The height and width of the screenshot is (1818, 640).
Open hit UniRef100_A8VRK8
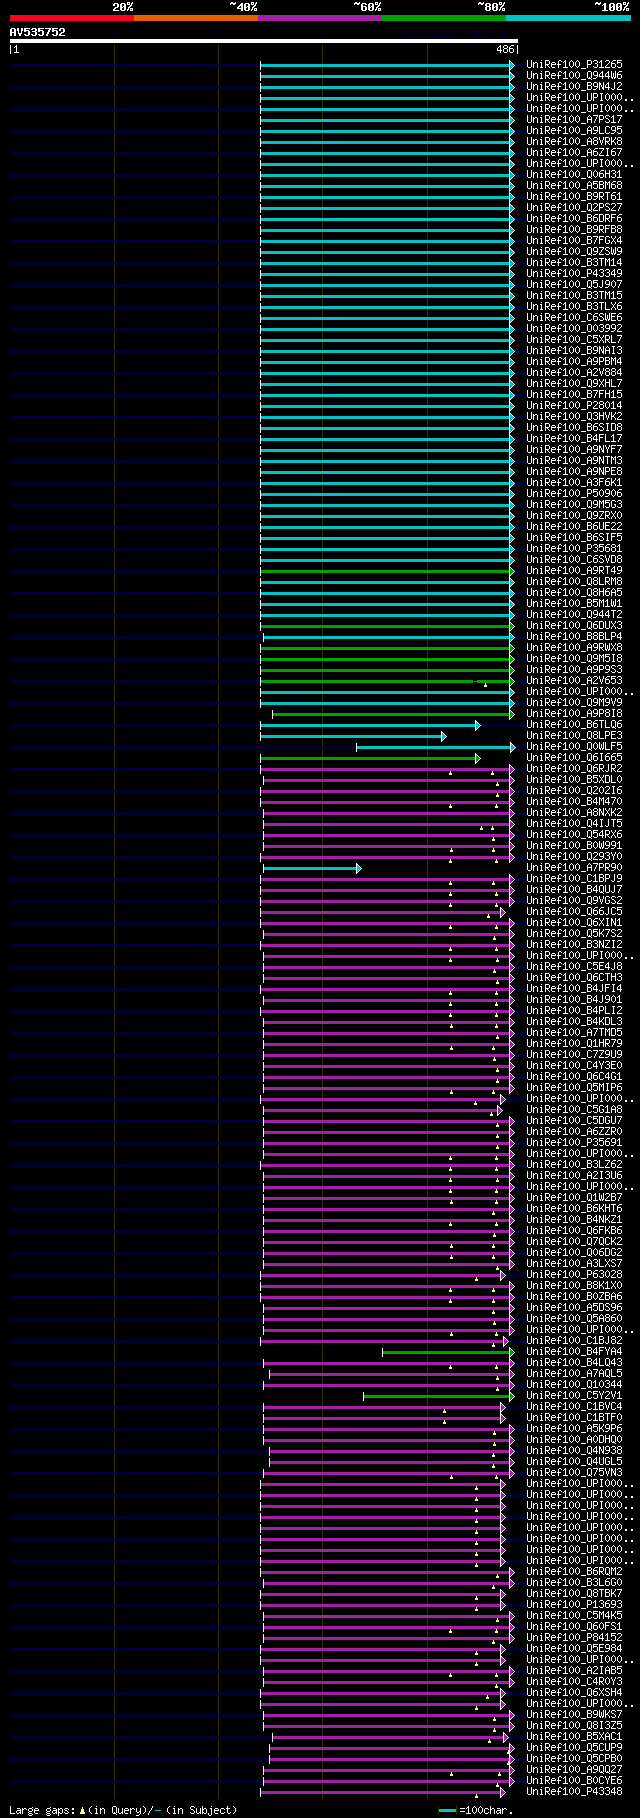coord(574,142)
